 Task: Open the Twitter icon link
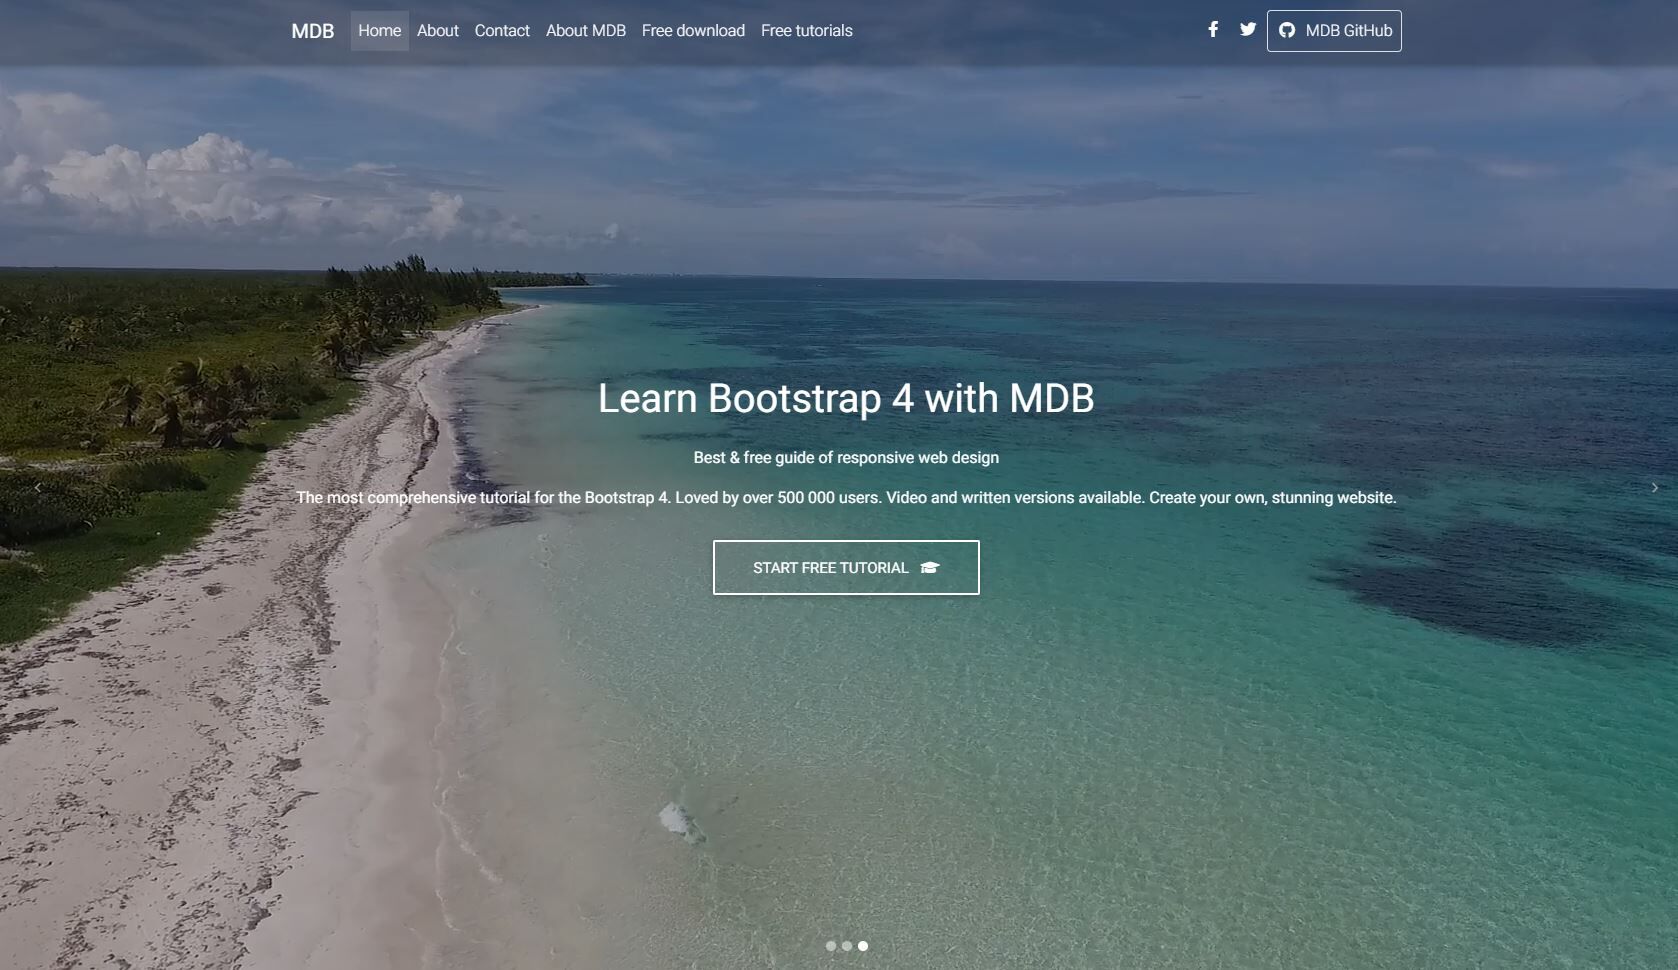(1248, 30)
